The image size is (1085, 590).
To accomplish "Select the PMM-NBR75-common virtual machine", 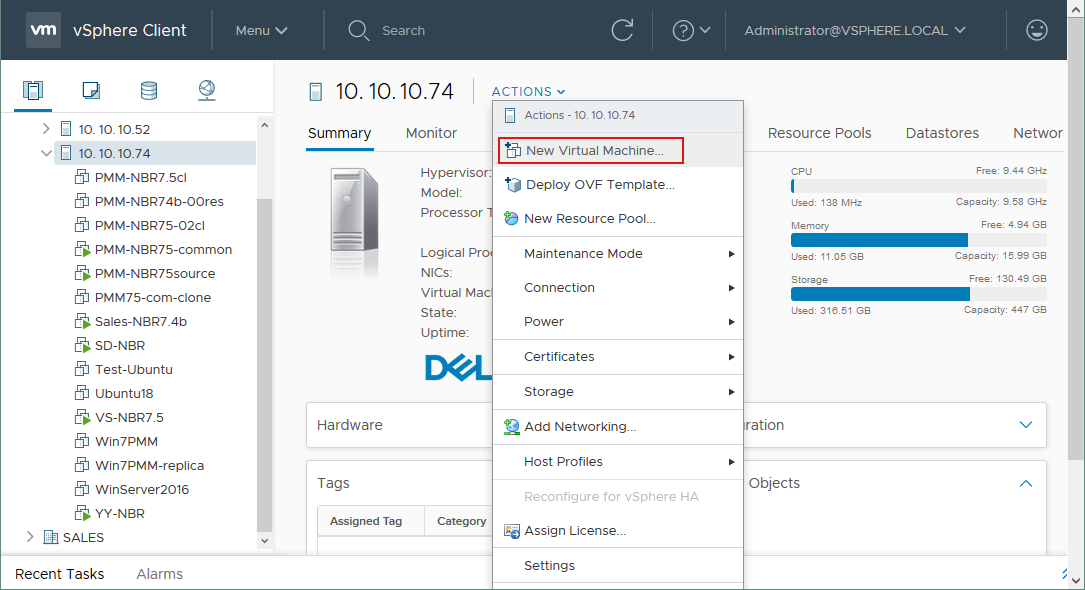I will 163,249.
